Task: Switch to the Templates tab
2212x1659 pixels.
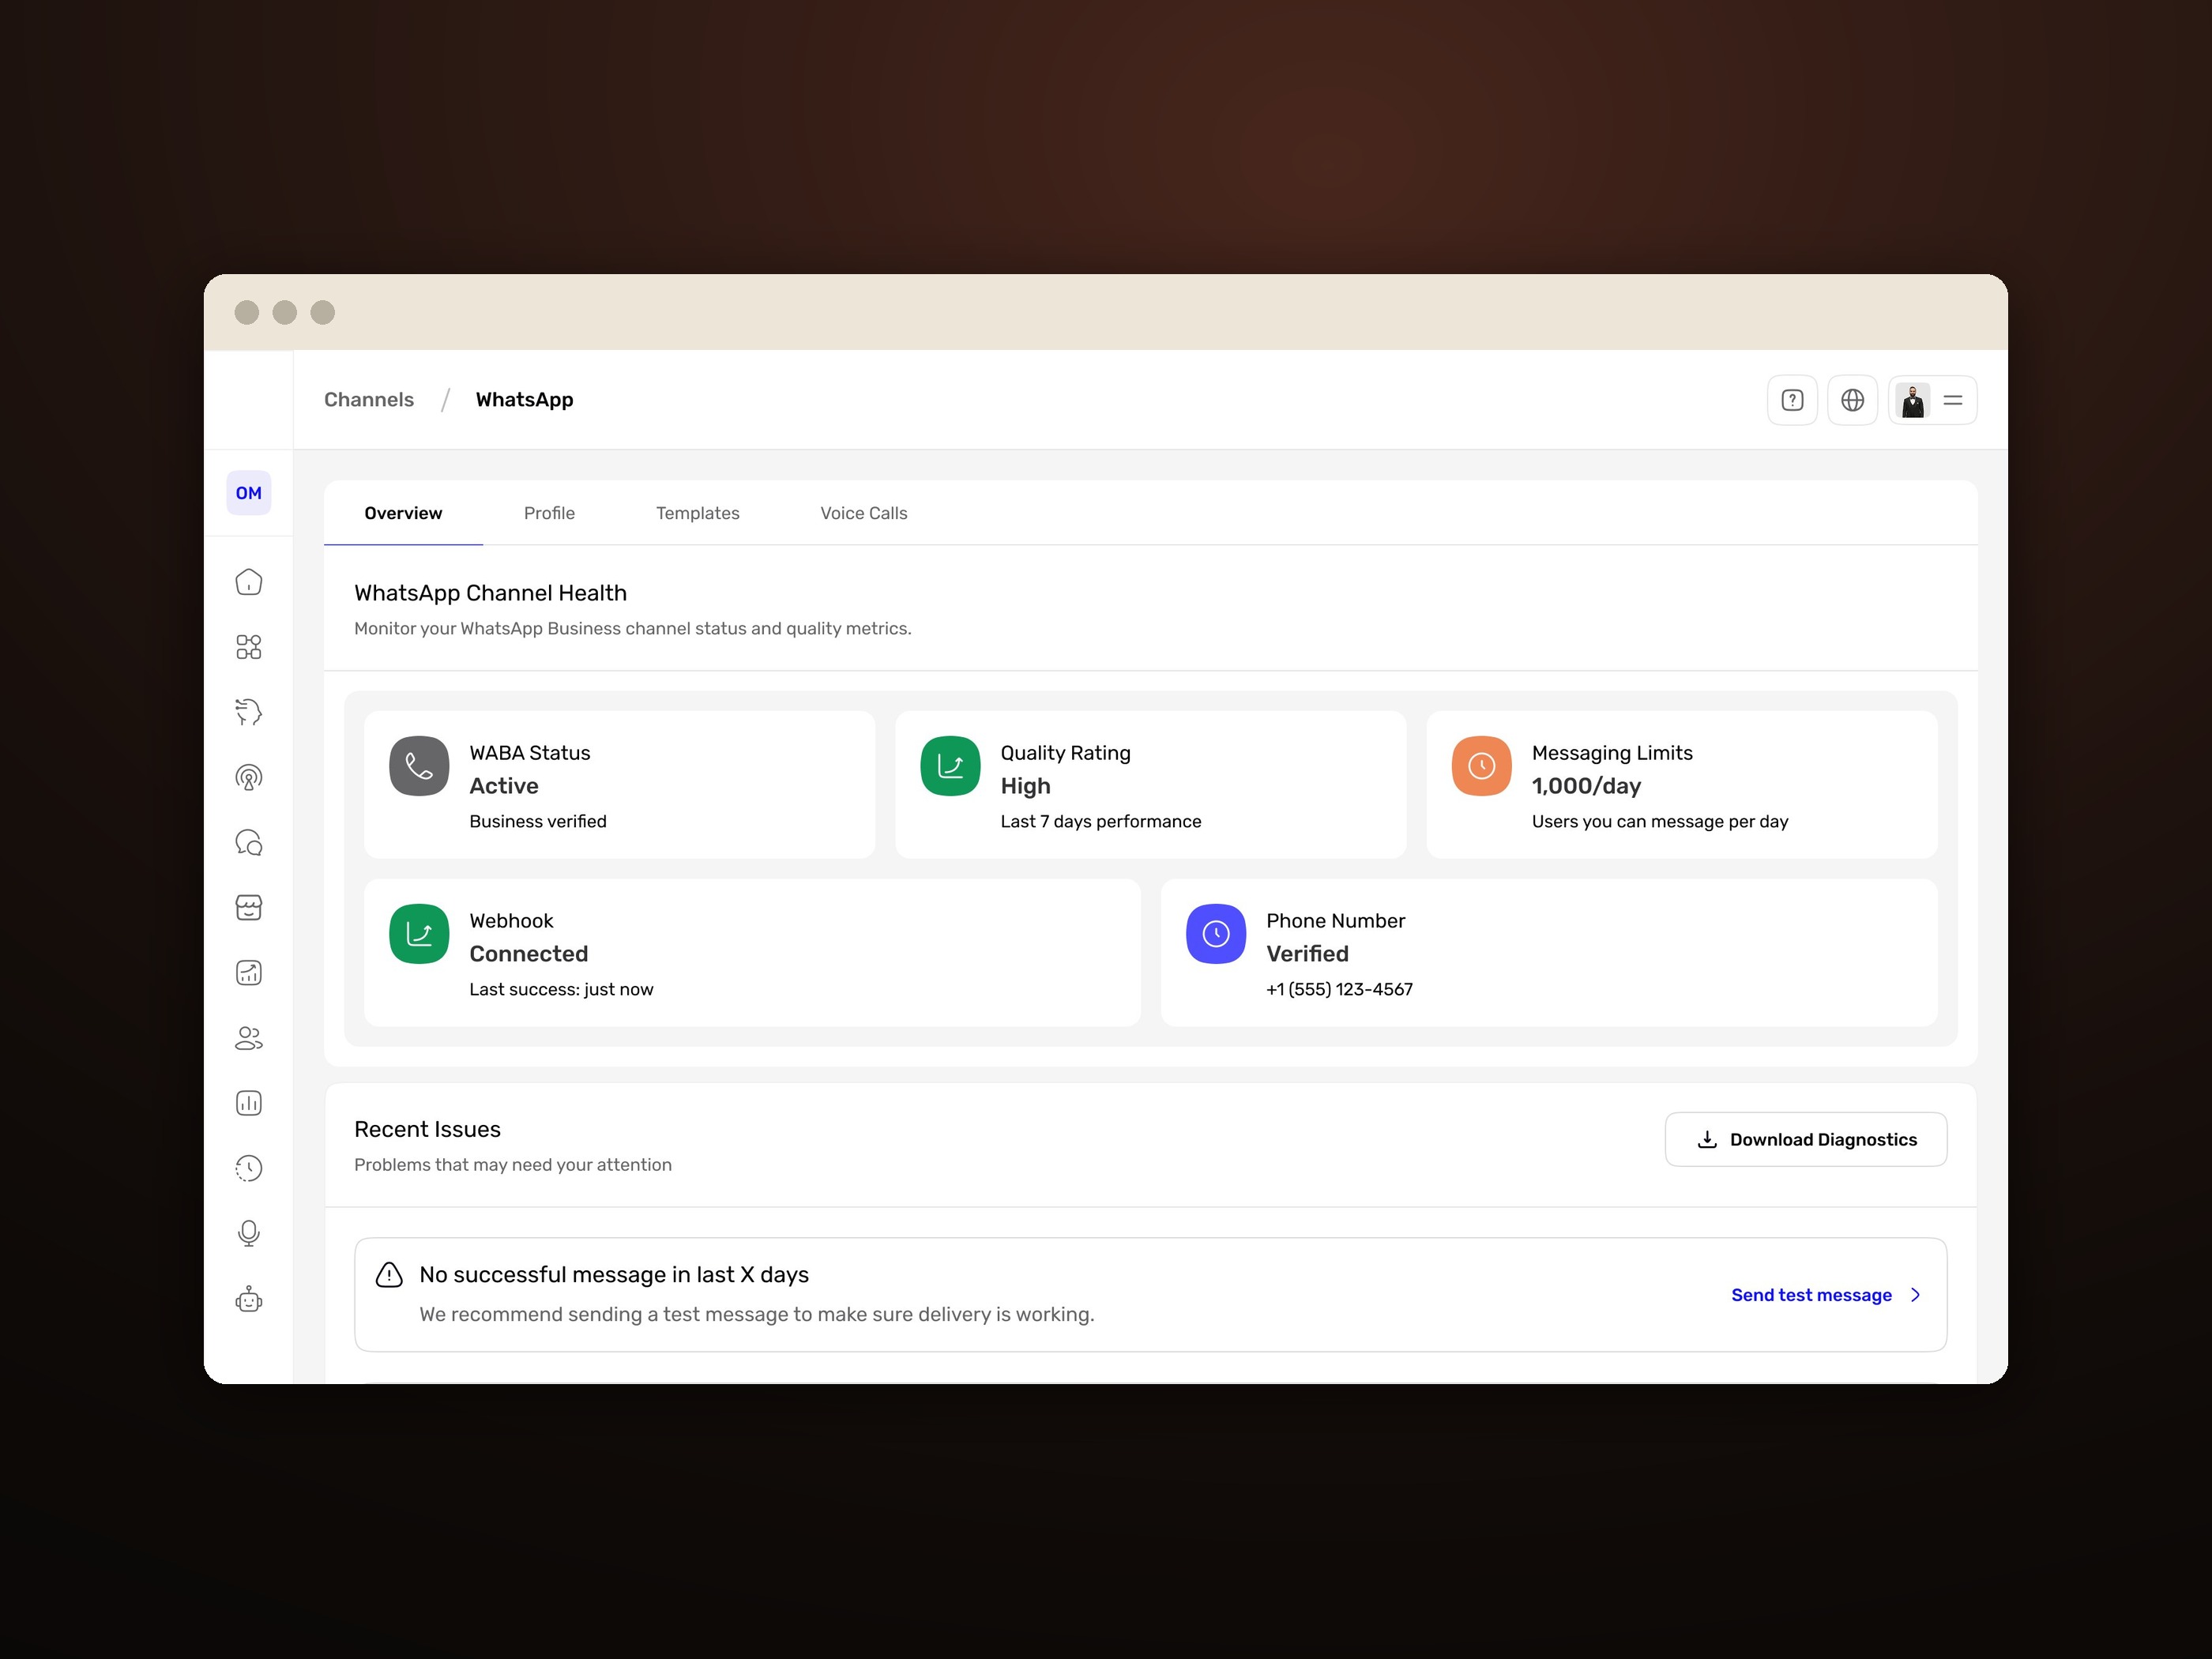Action: [698, 513]
